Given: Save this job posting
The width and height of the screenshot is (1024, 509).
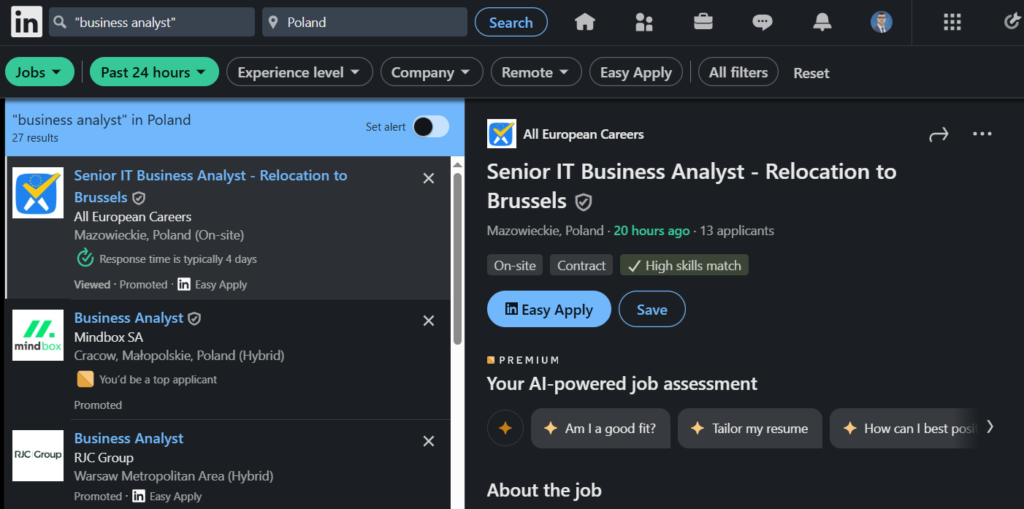Looking at the screenshot, I should pos(652,309).
